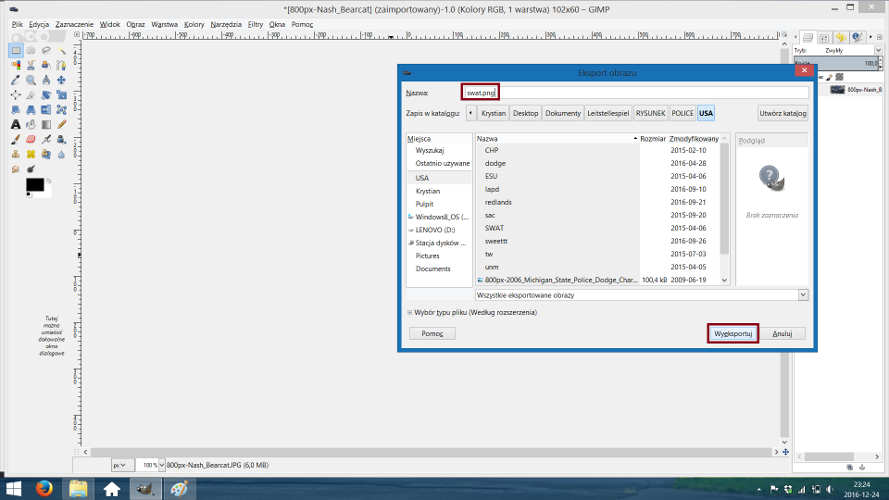
Task: Select the Dodge/Burn tool
Action: click(x=31, y=168)
